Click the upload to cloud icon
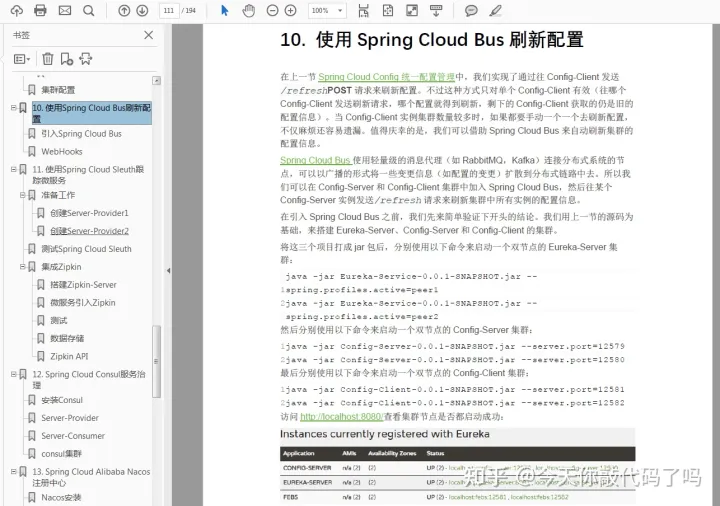The width and height of the screenshot is (720, 506). click(x=17, y=11)
